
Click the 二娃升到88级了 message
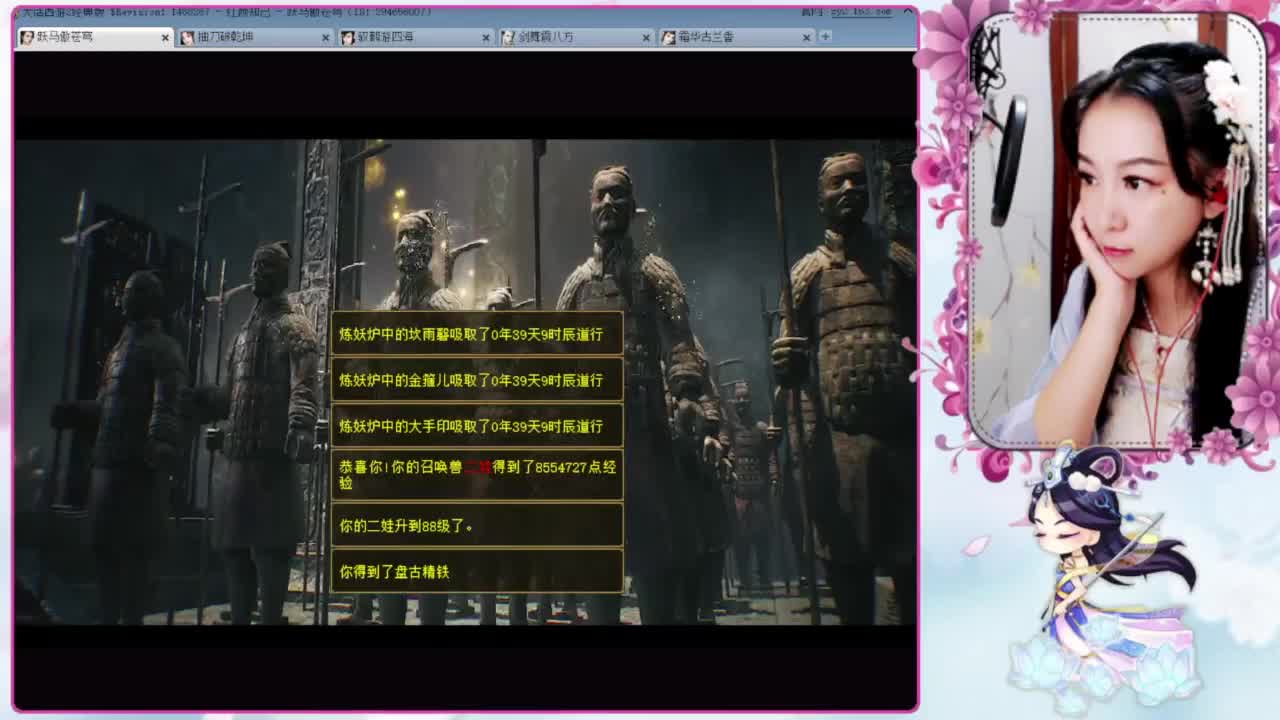pos(477,525)
